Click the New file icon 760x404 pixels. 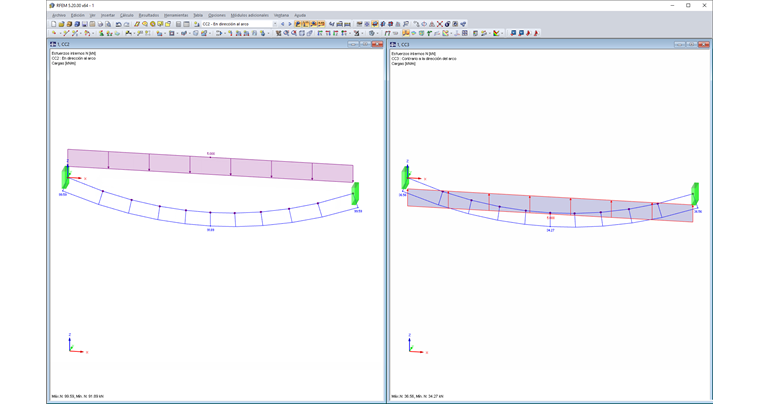(53, 24)
